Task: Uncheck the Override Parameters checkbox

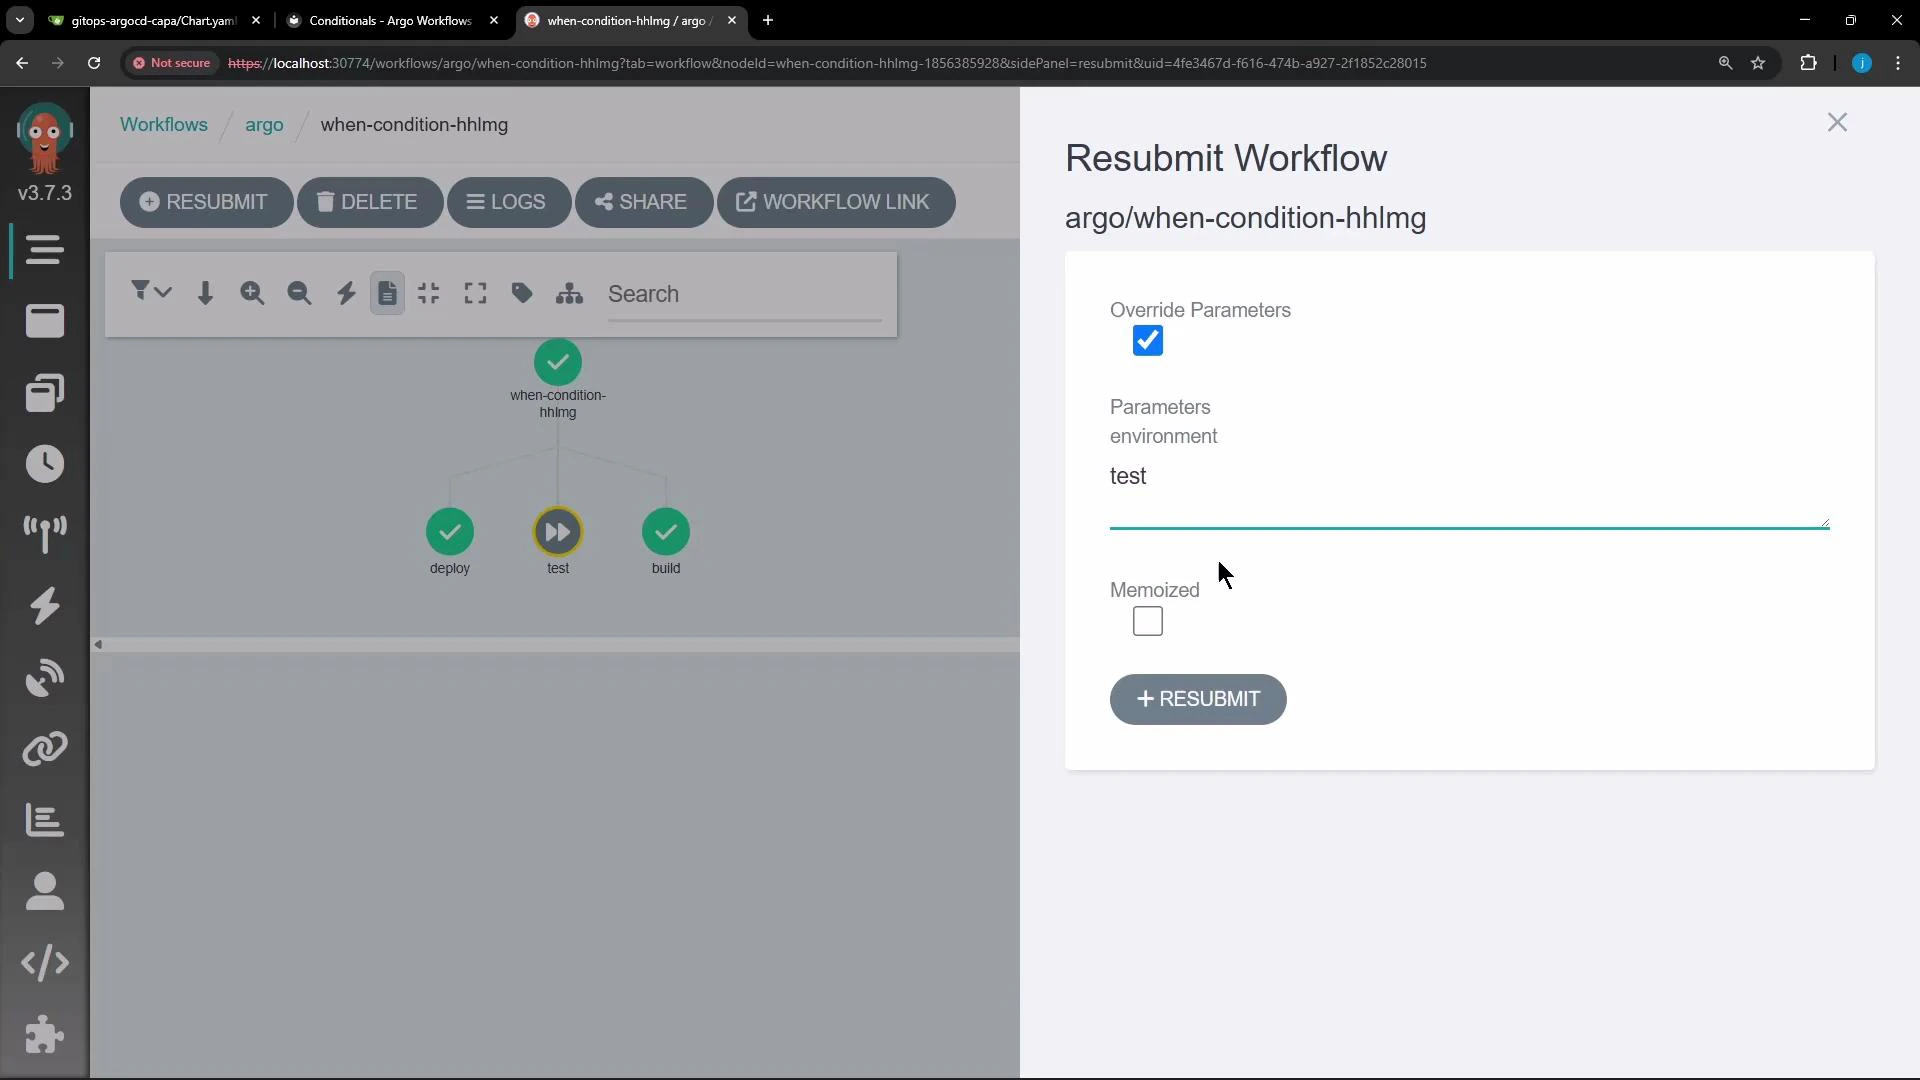Action: tap(1147, 340)
